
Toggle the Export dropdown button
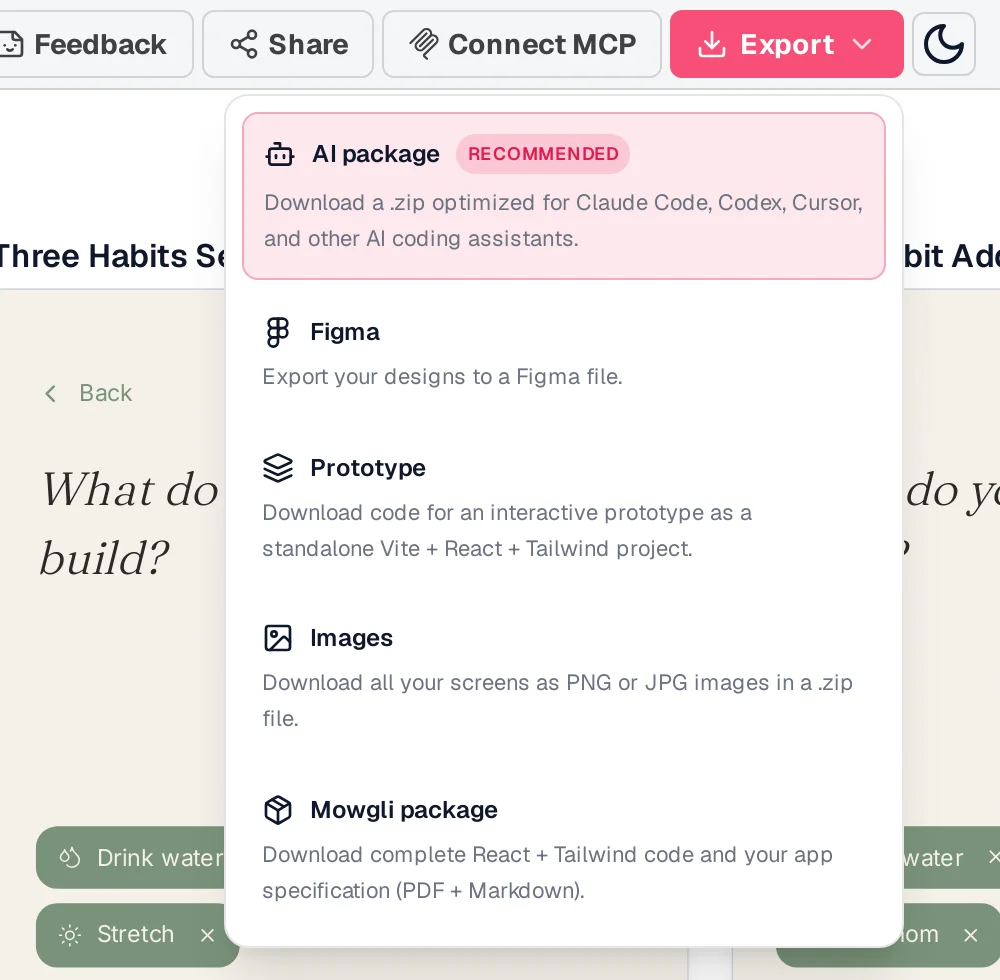(x=786, y=44)
